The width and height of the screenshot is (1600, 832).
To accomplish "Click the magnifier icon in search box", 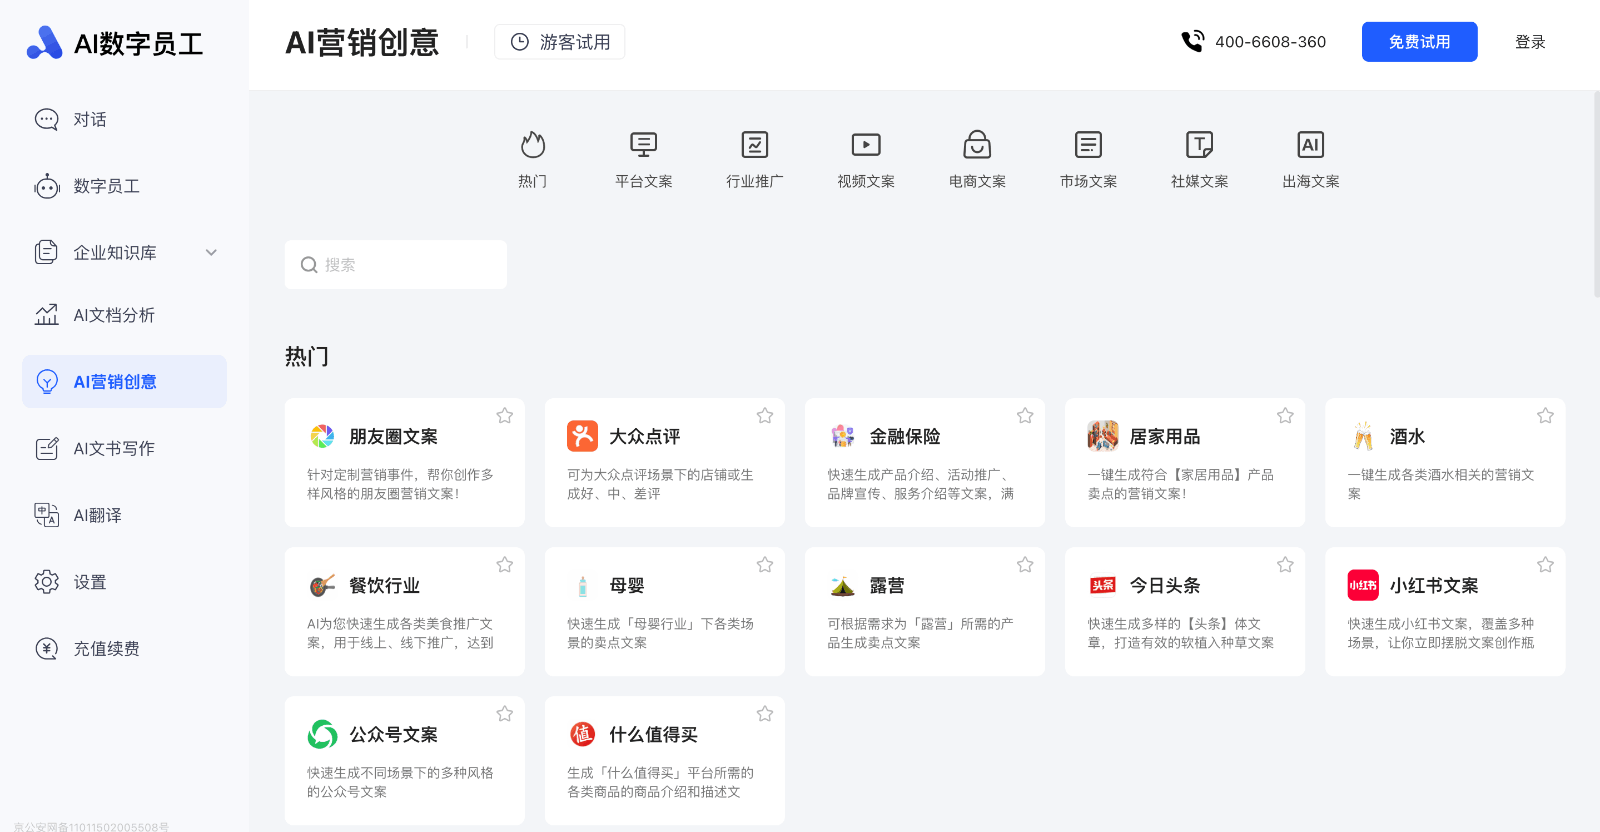I will click(309, 265).
